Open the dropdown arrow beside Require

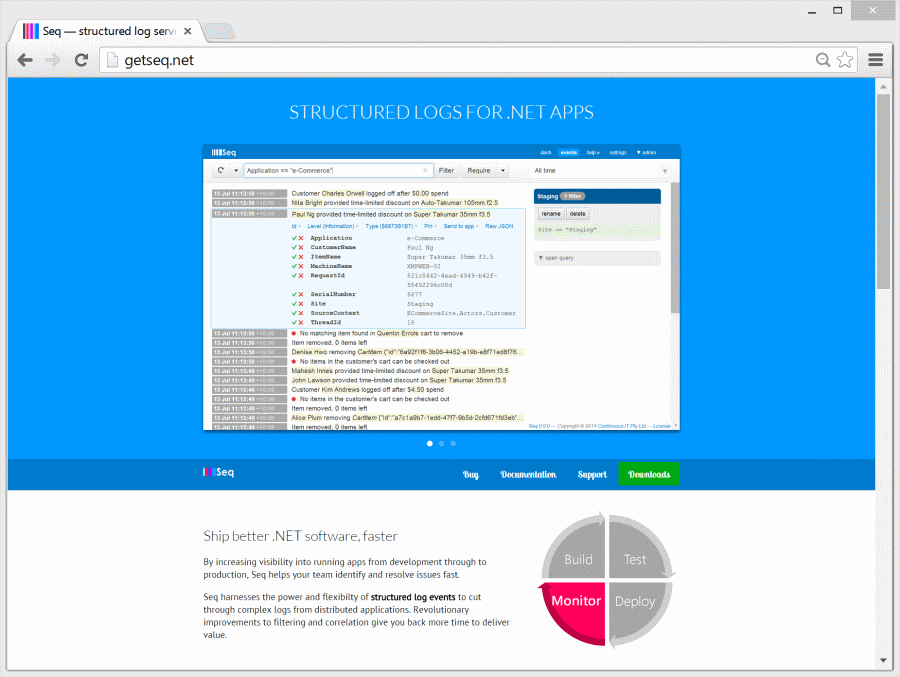pos(503,171)
